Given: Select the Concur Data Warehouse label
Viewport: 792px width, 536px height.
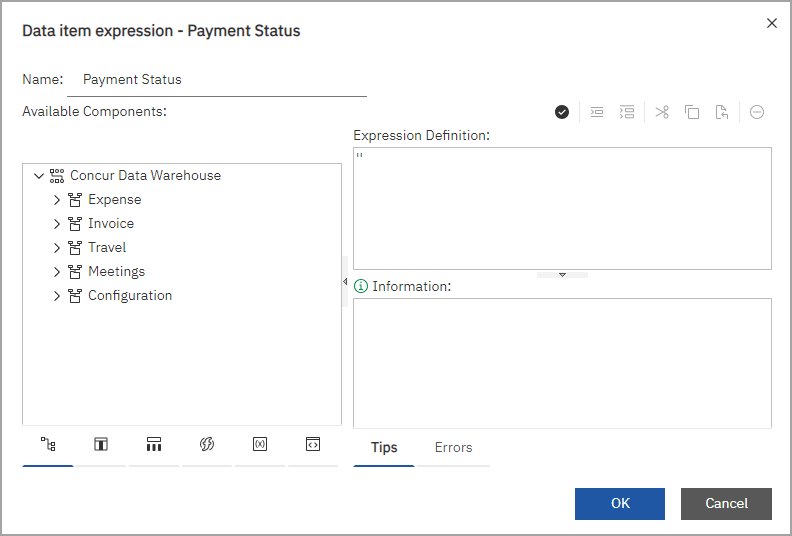Looking at the screenshot, I should pos(145,175).
